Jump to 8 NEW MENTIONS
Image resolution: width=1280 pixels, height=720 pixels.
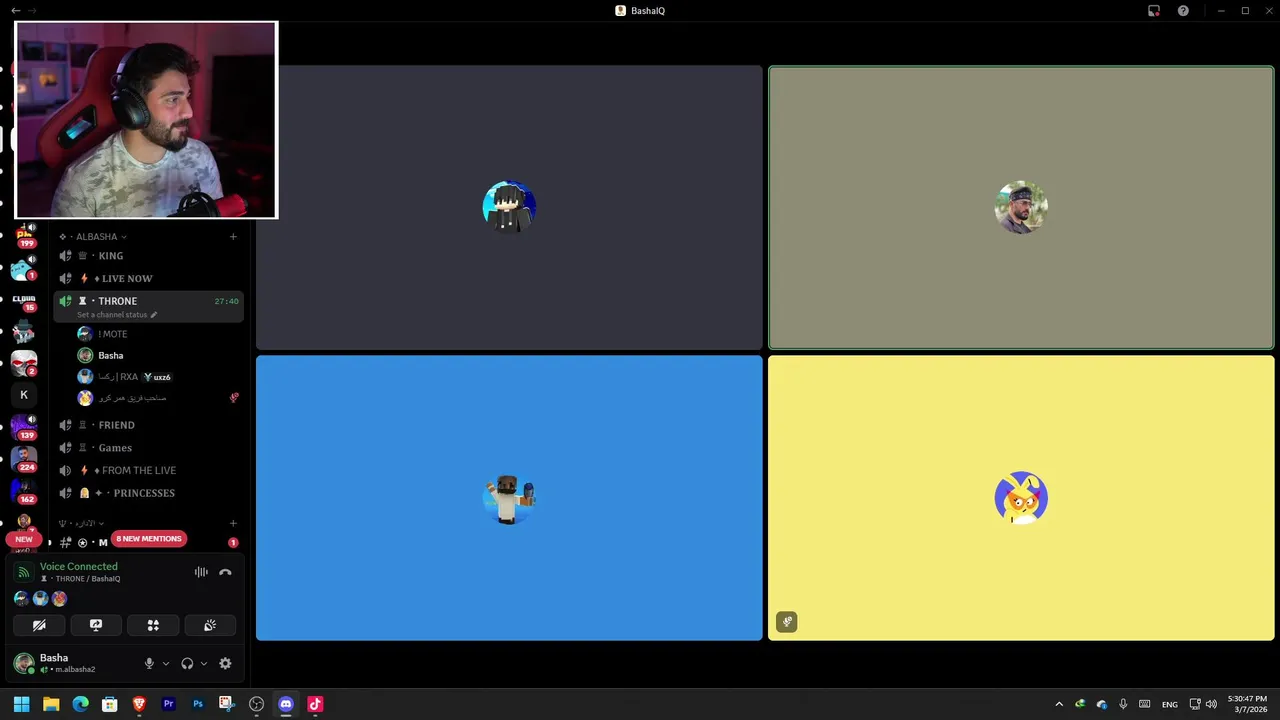click(x=149, y=539)
